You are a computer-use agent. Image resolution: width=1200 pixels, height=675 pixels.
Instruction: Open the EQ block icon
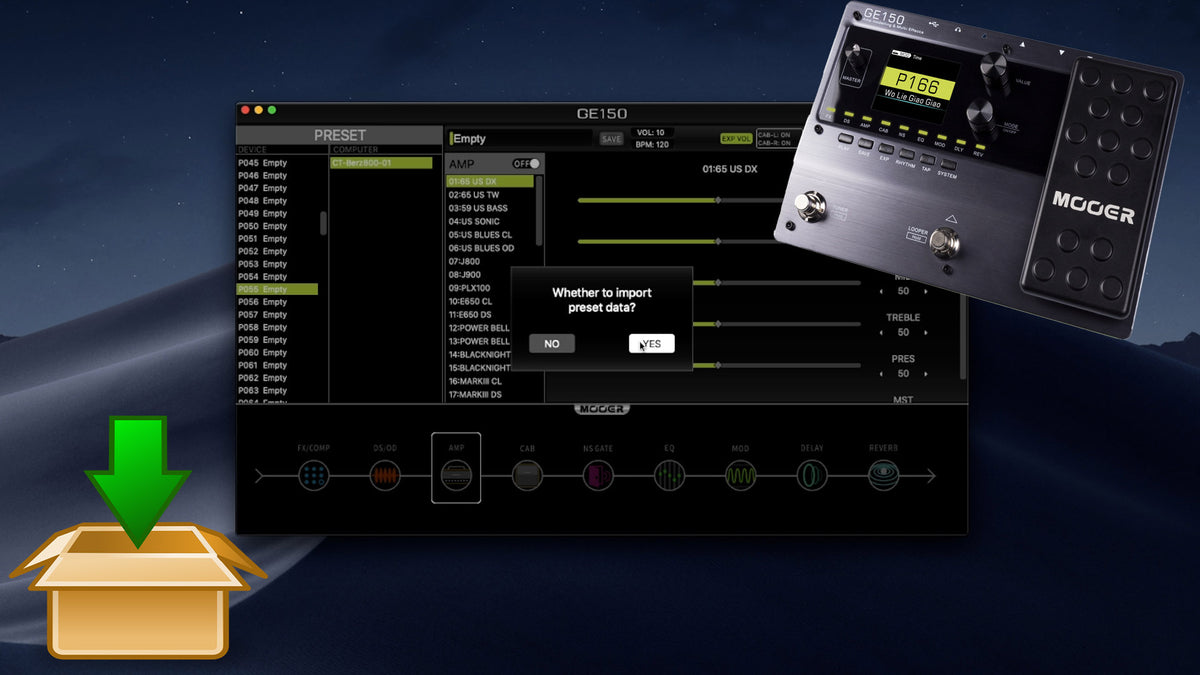click(669, 475)
